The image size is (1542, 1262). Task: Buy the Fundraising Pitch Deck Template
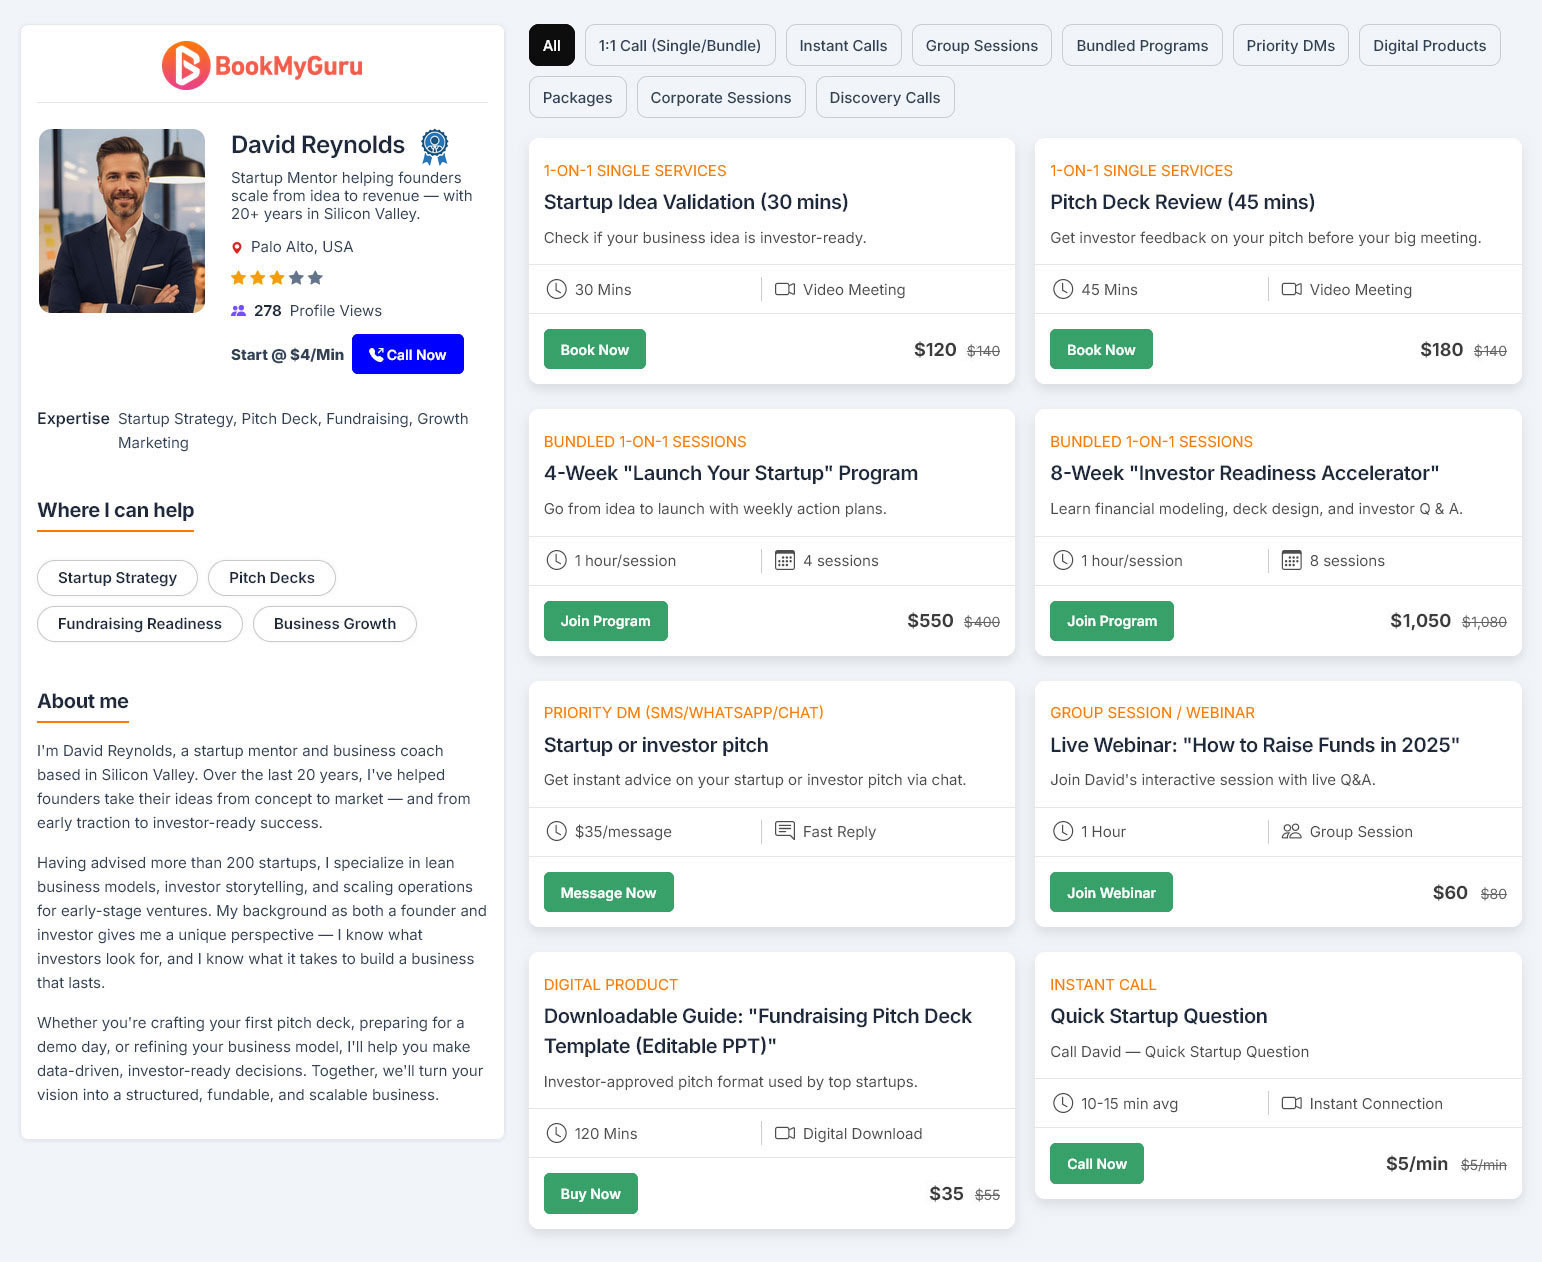[590, 1194]
